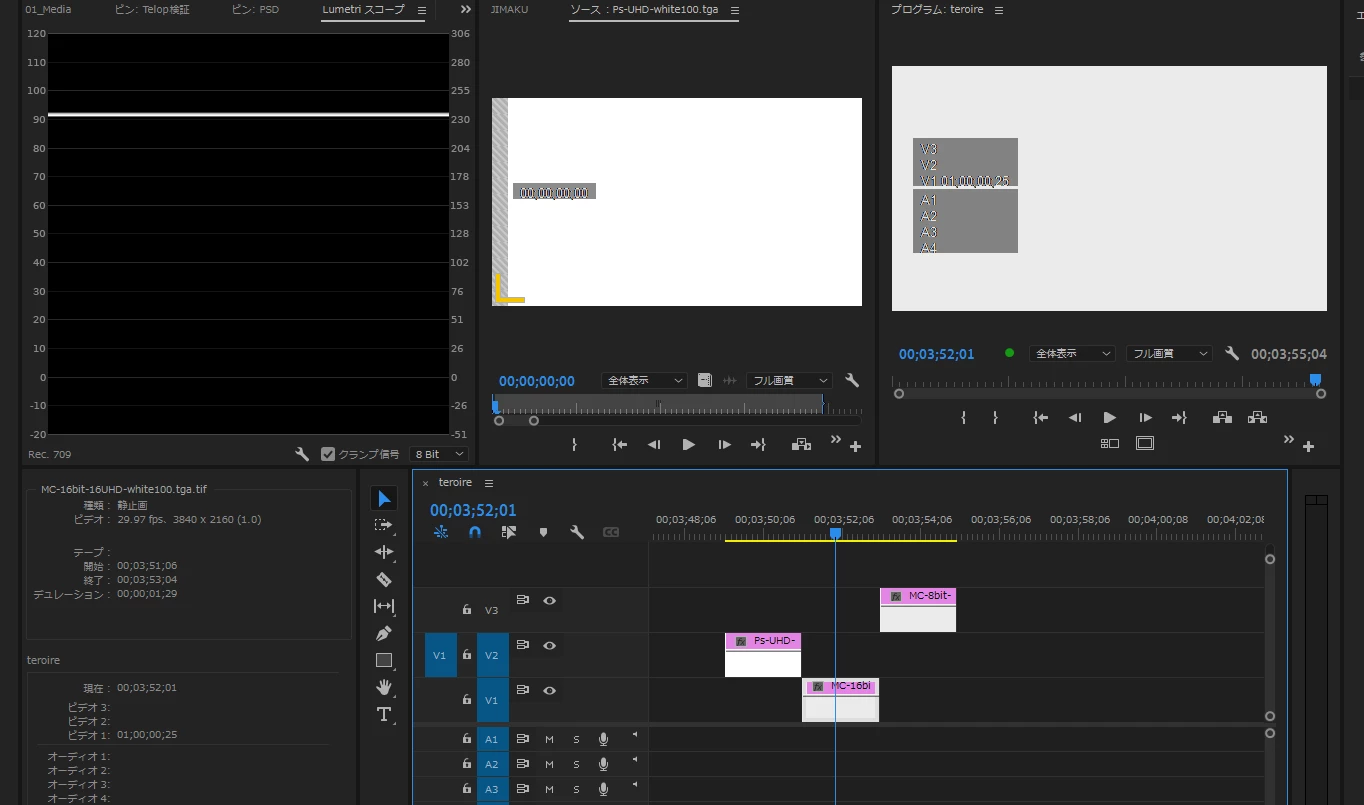Toggle nest sequence insert option in timeline
The height and width of the screenshot is (805, 1364).
[x=441, y=532]
